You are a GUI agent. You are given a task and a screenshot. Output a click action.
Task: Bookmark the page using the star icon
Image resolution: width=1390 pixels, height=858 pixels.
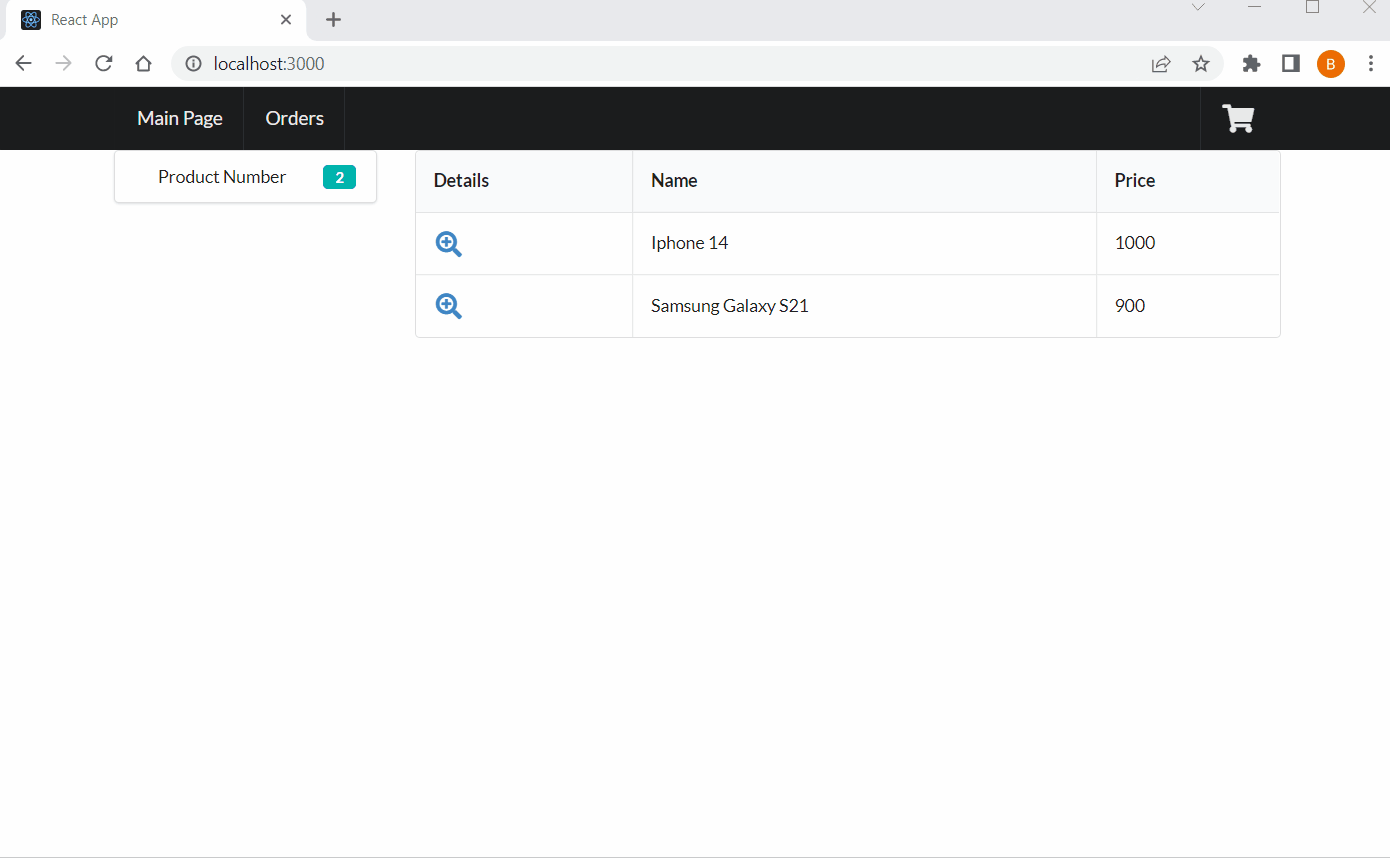pos(1200,63)
